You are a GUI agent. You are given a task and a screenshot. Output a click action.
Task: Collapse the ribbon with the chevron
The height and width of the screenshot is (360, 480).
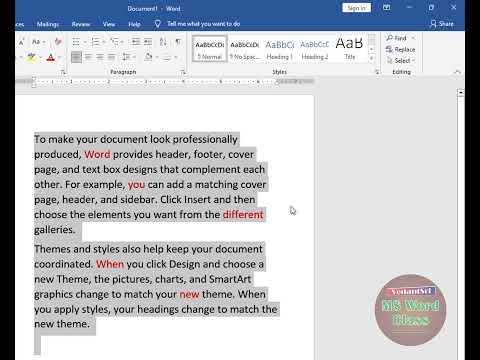[457, 72]
